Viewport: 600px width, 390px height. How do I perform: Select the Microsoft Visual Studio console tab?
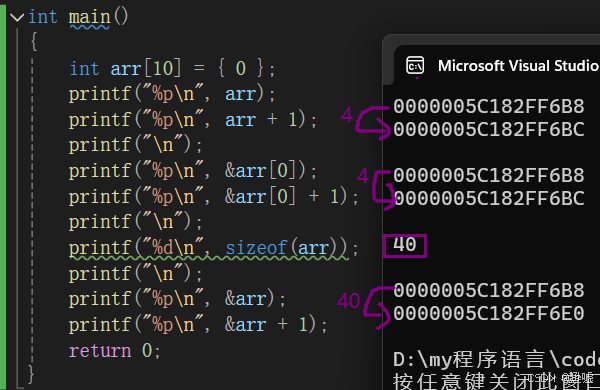(x=497, y=65)
